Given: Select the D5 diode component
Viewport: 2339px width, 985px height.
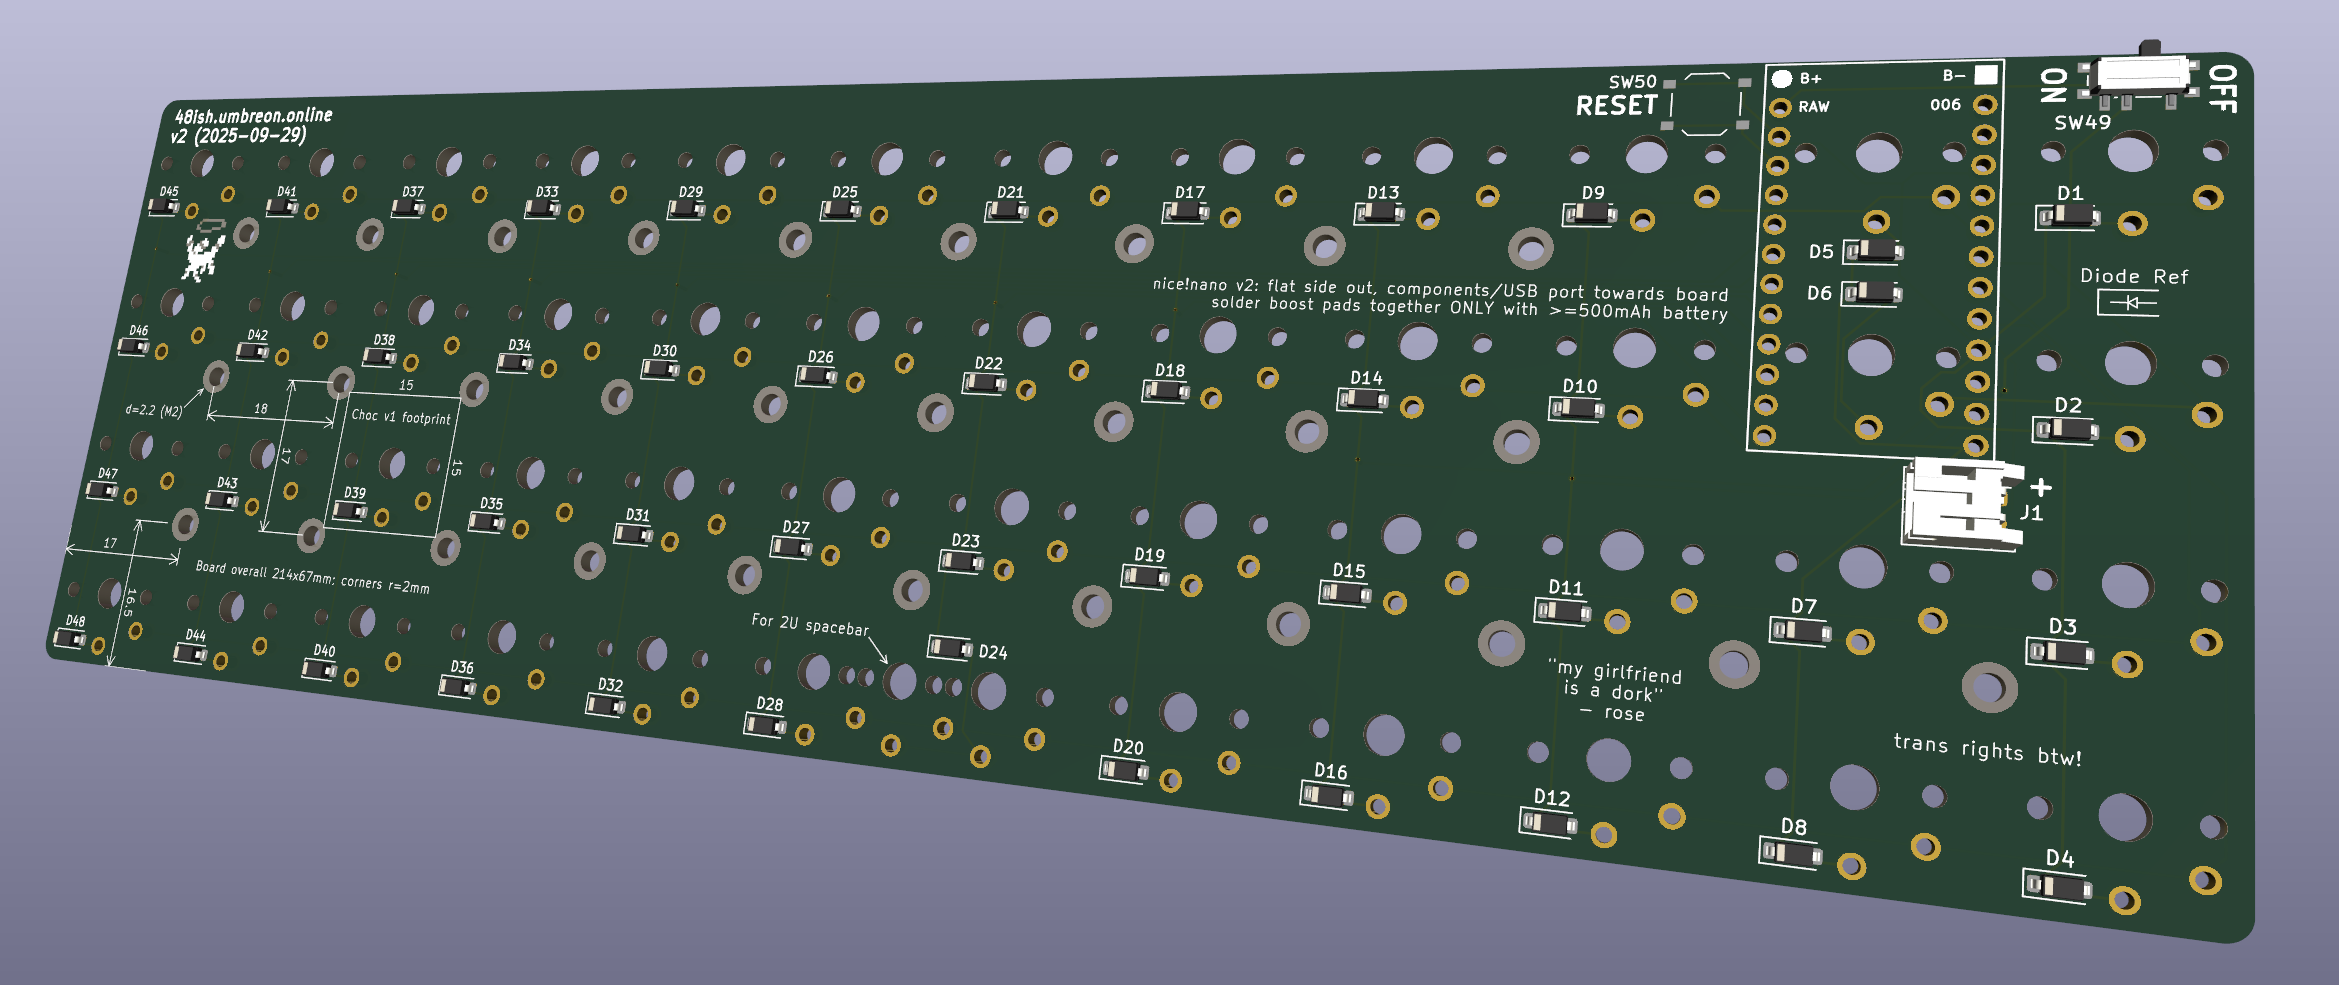Looking at the screenshot, I should (1873, 252).
